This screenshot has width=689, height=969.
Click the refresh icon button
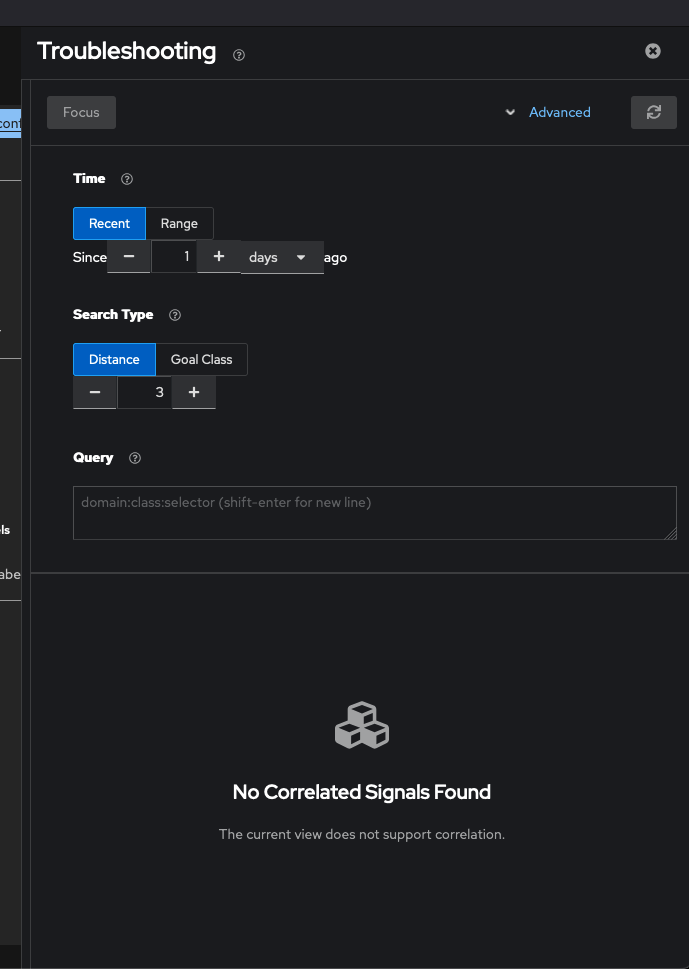[x=654, y=112]
